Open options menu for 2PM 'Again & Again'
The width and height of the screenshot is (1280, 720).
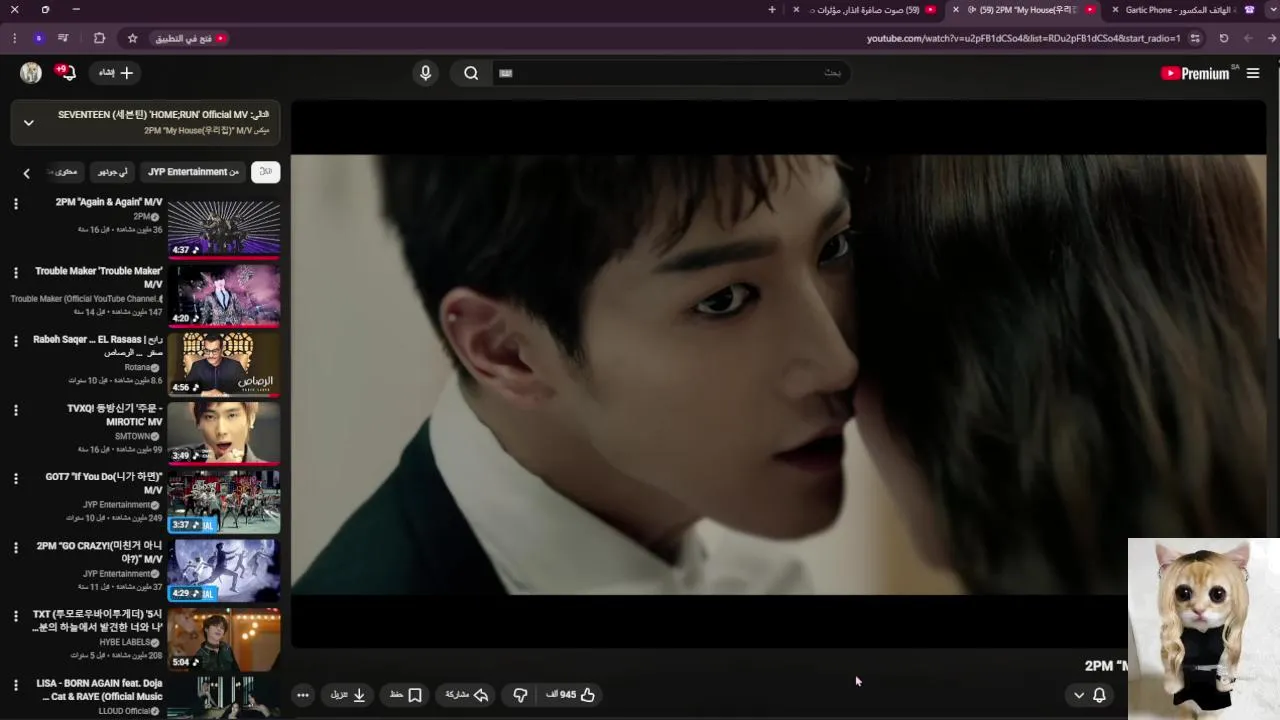pos(15,204)
